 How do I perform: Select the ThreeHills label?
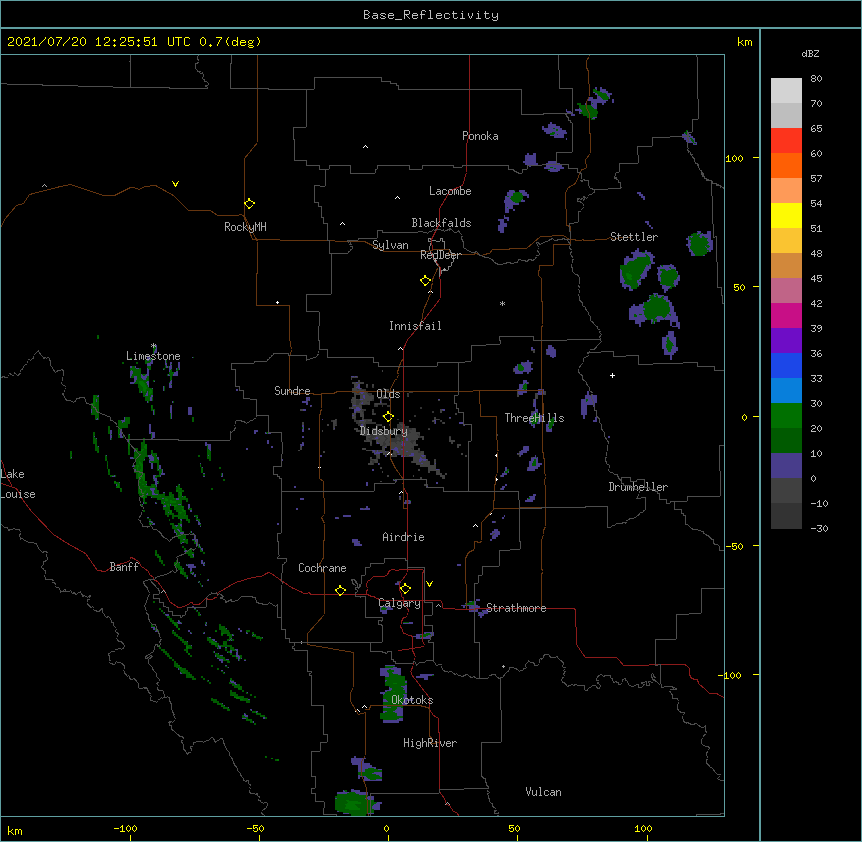(534, 418)
